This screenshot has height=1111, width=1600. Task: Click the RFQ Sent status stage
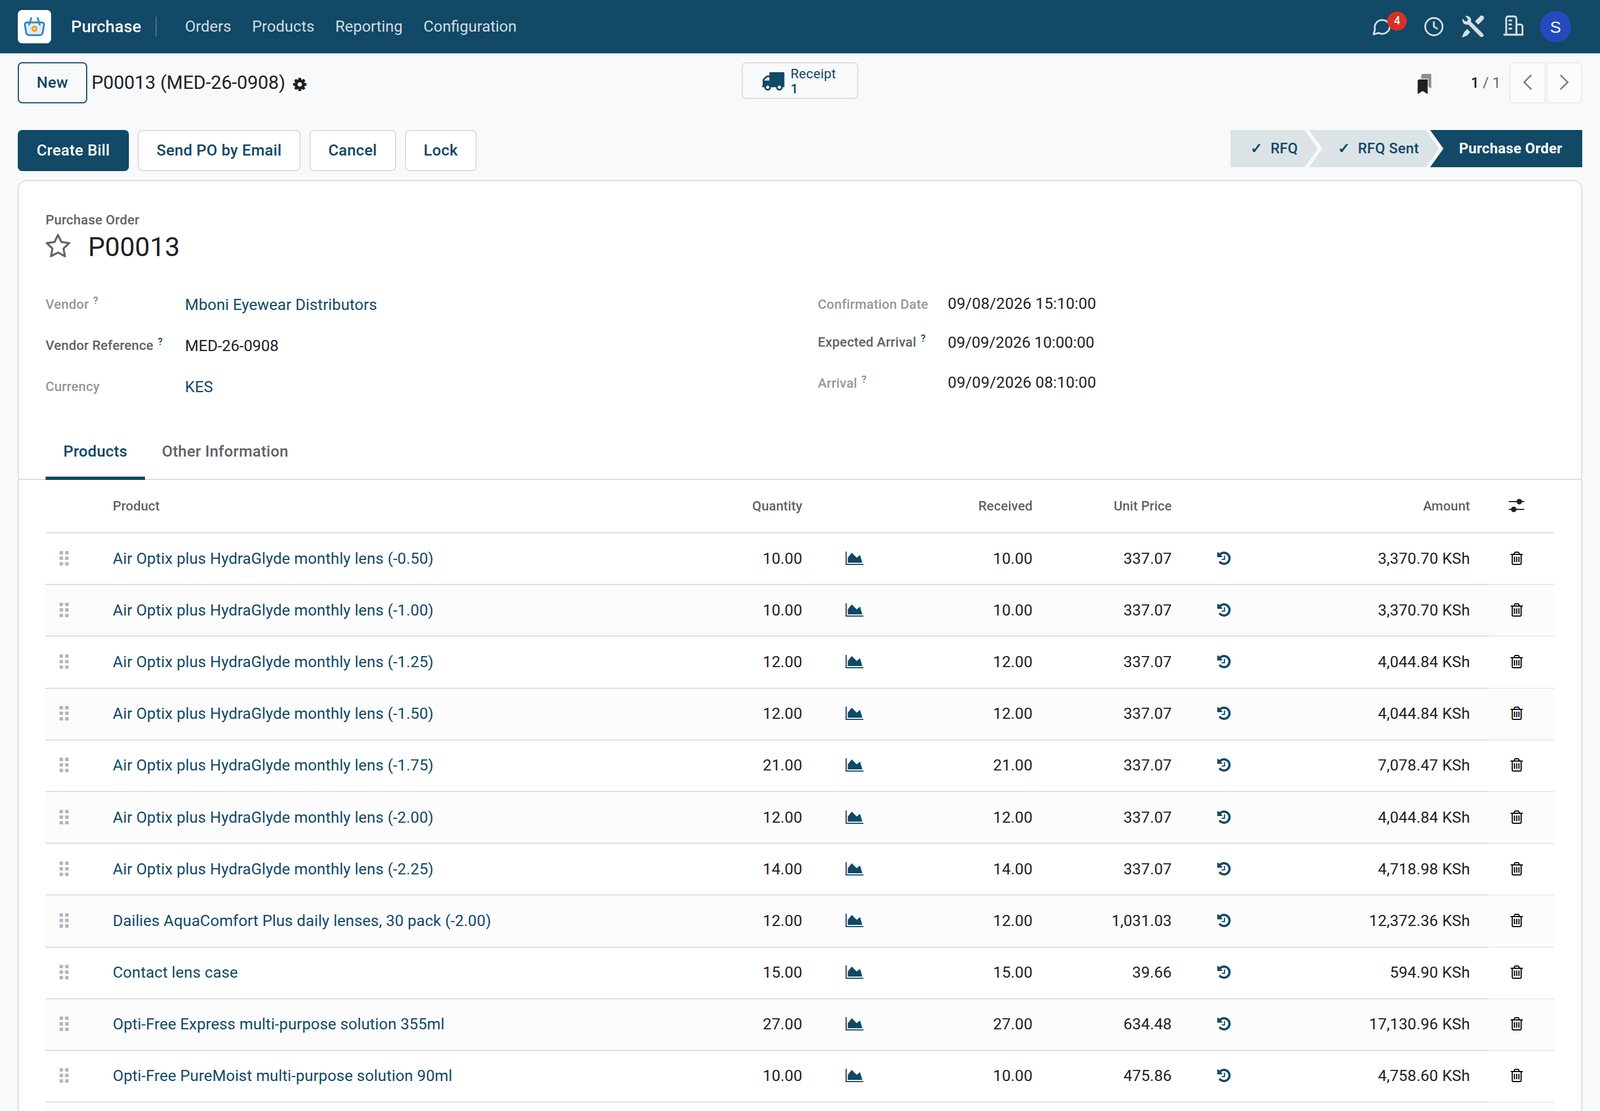(x=1376, y=148)
